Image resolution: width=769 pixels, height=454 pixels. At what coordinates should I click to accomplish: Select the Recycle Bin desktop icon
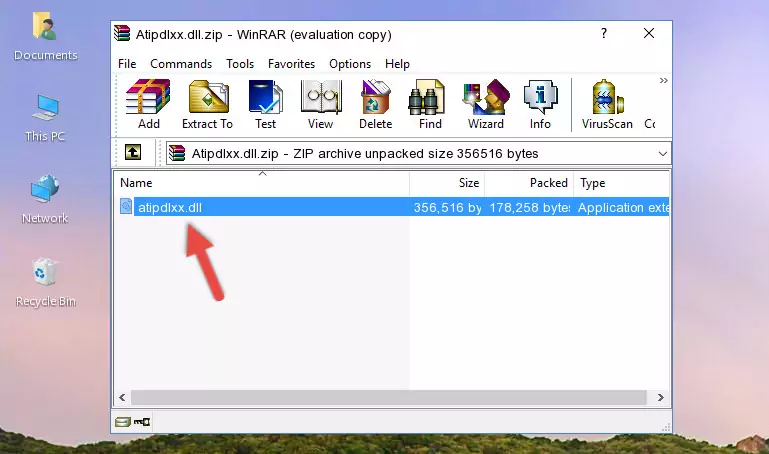[46, 282]
